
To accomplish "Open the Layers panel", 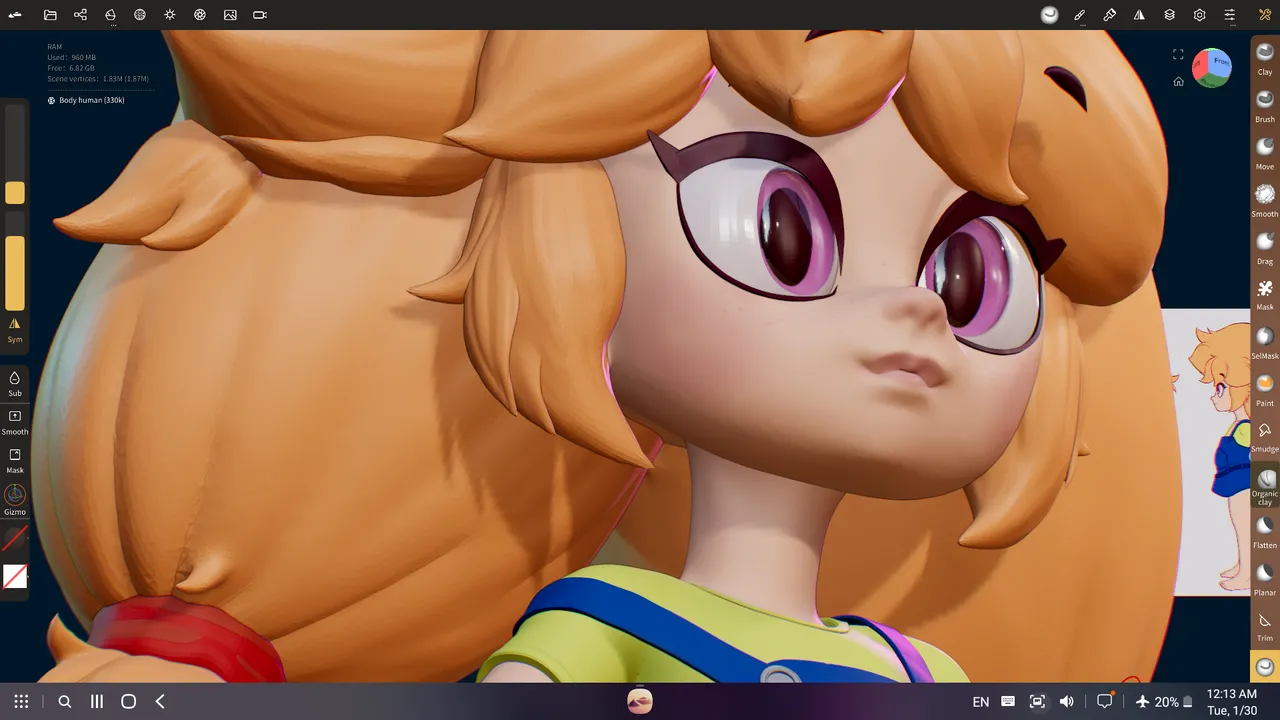I will (x=1169, y=15).
